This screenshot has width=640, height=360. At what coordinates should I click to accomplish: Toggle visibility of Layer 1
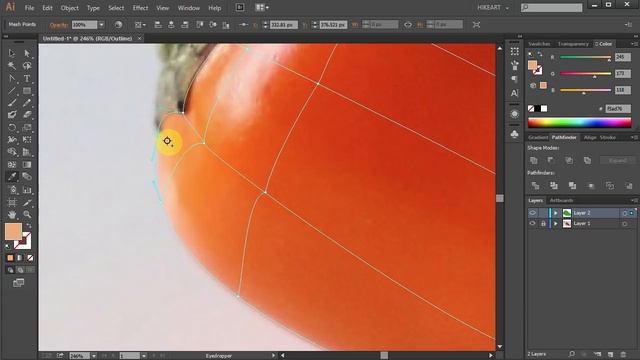532,224
